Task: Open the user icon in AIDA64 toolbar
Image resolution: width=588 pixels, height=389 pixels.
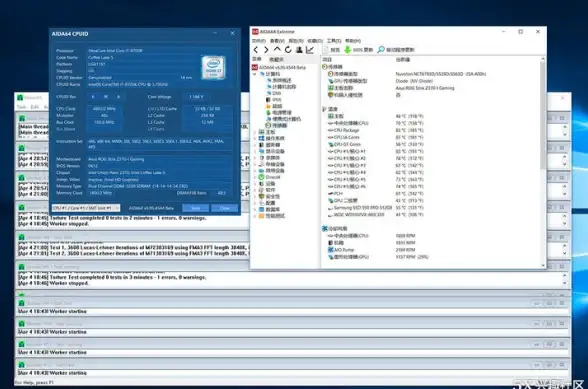Action: point(299,50)
